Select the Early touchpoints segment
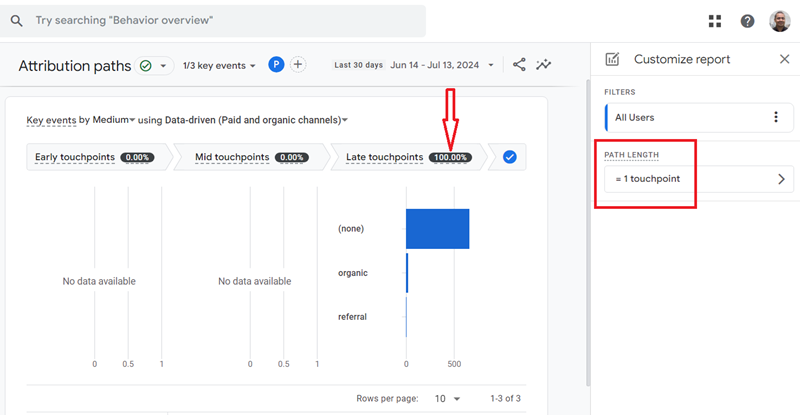 97,157
